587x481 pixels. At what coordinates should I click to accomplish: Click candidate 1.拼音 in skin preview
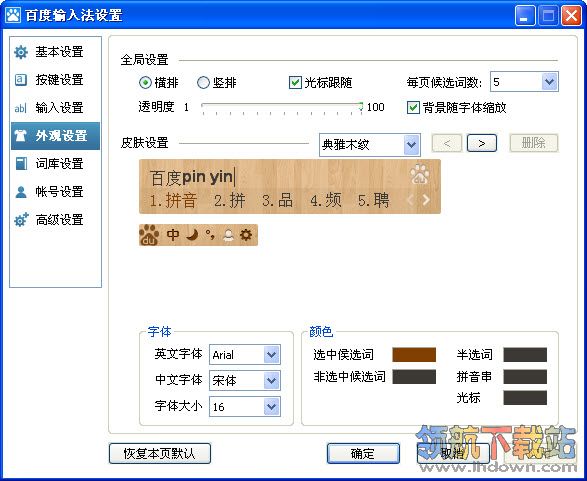(173, 200)
